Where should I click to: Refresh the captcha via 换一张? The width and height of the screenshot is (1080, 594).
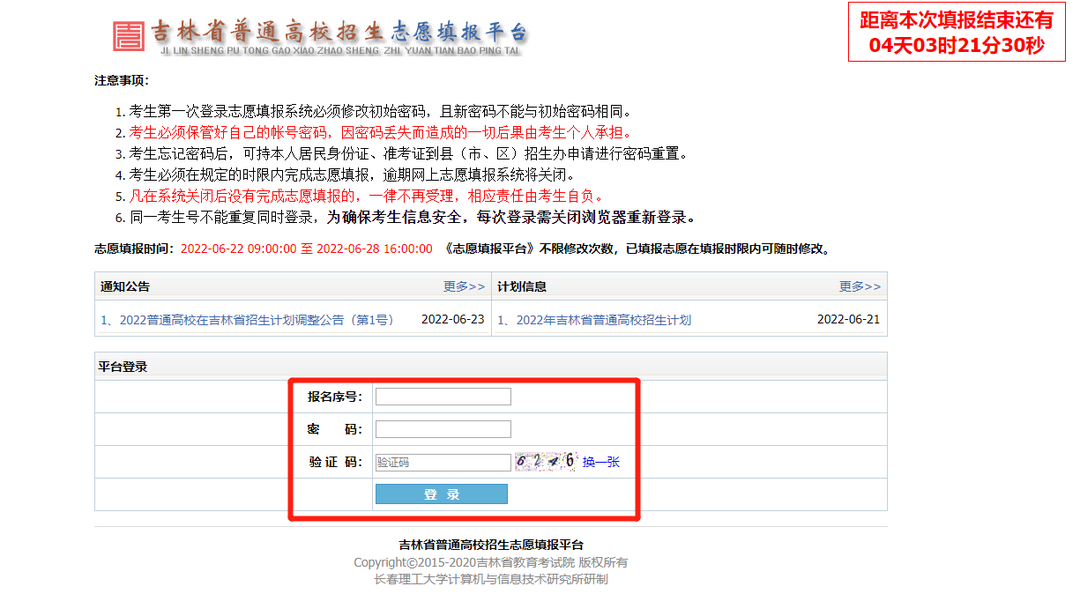click(x=601, y=462)
